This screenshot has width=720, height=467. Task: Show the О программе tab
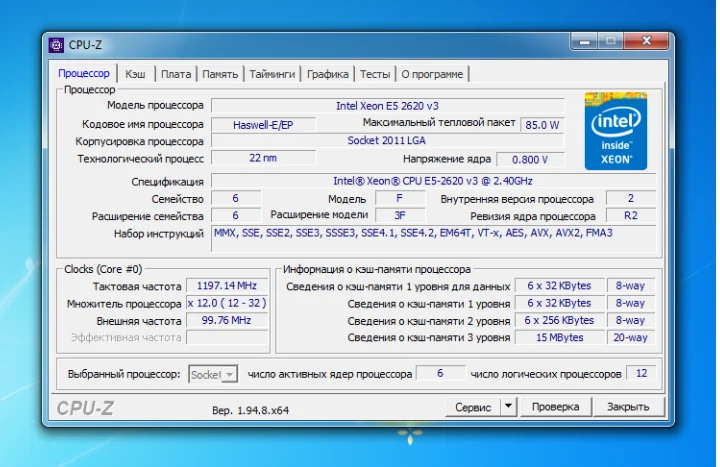coord(432,74)
